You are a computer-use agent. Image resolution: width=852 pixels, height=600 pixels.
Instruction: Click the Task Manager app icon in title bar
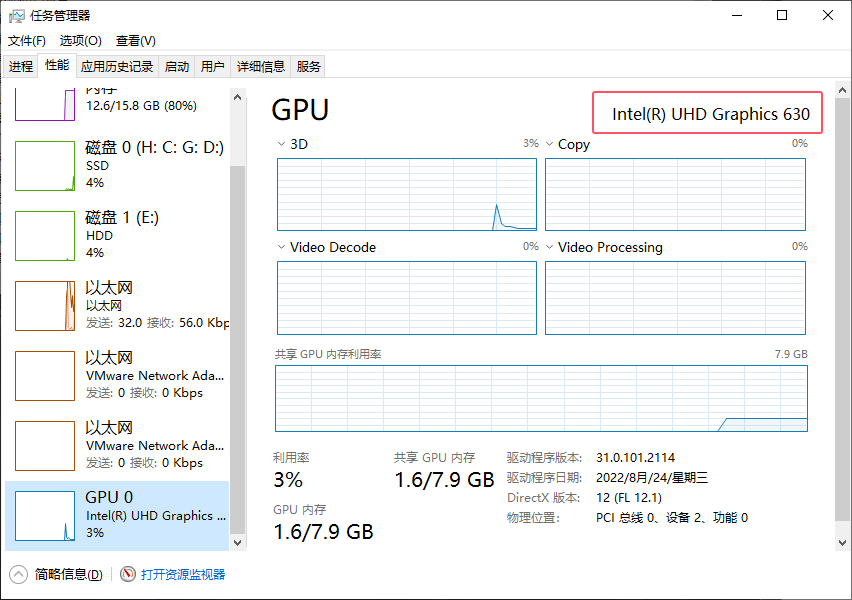[16, 16]
